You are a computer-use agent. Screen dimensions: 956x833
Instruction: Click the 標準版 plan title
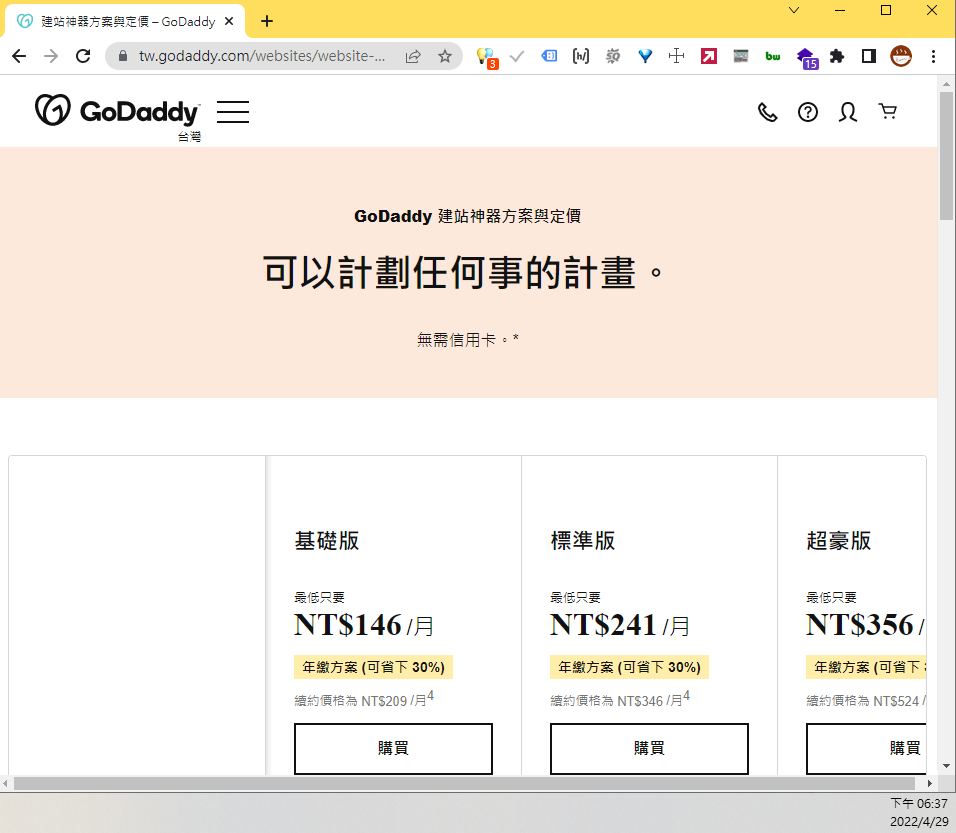[583, 541]
